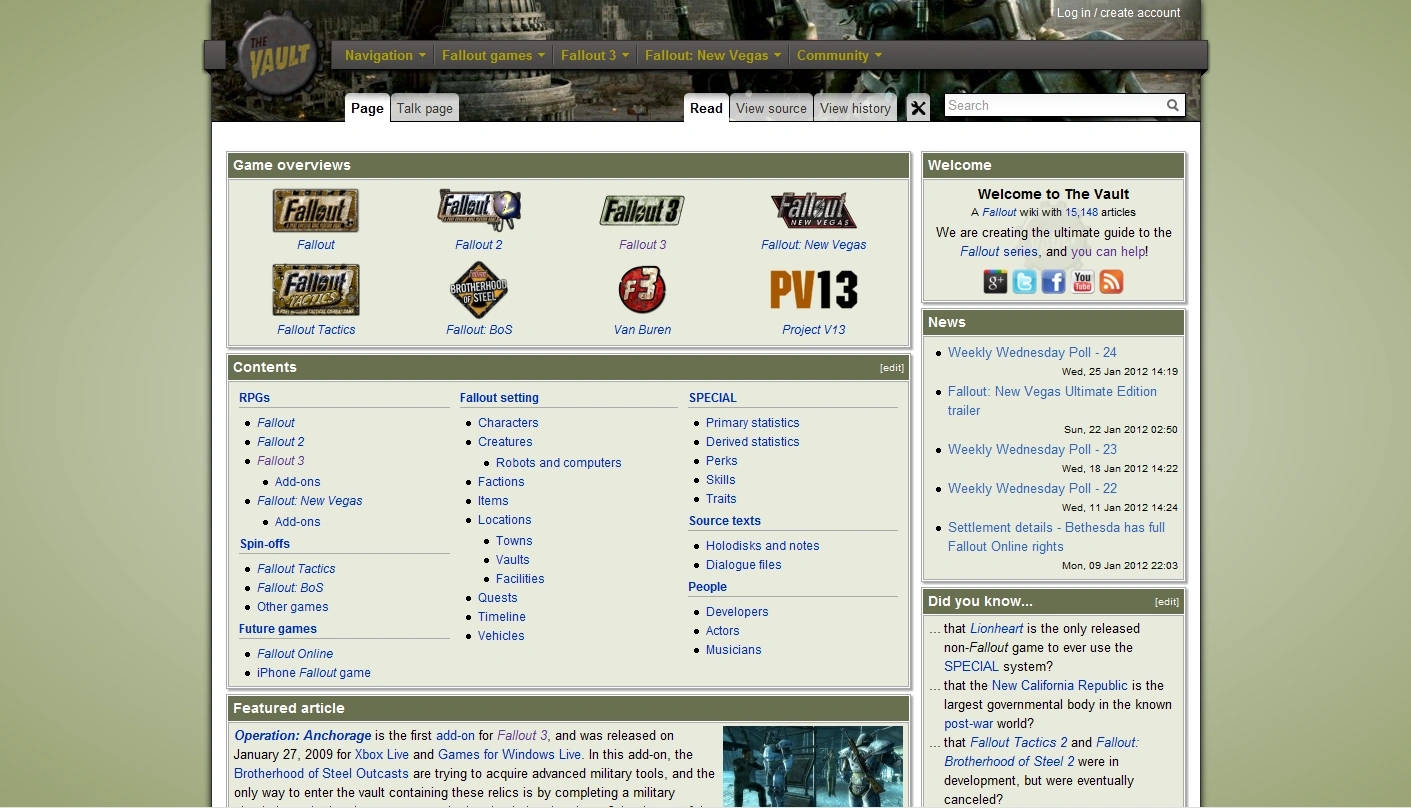Screen dimensions: 1411x808
Task: Switch to the Talk page tab
Action: click(425, 108)
